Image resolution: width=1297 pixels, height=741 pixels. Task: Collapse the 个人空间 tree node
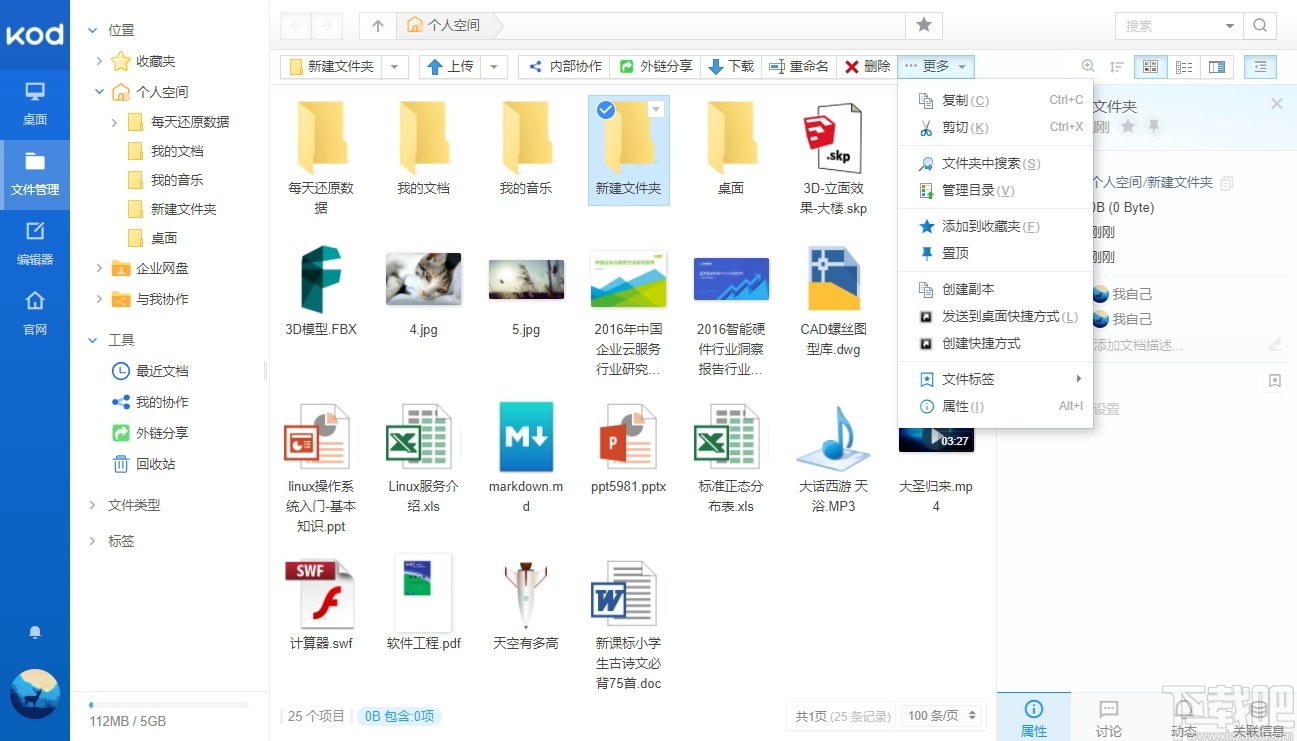98,91
